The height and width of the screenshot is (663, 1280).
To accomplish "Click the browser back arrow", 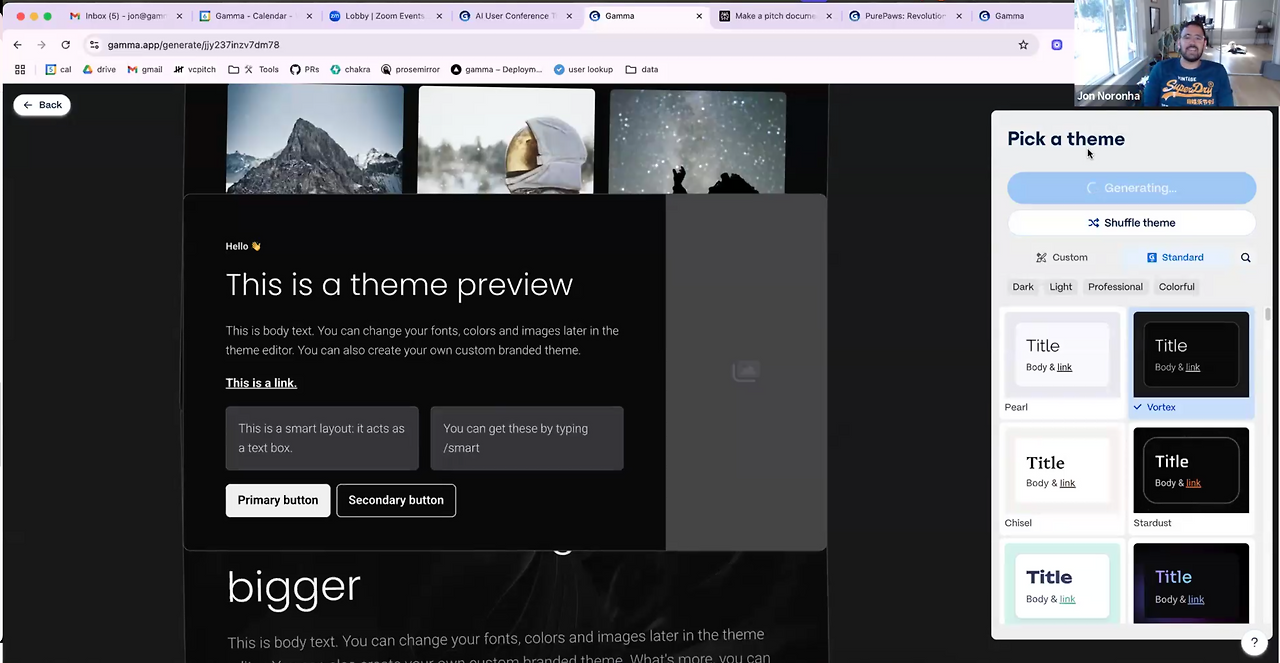I will [x=17, y=45].
